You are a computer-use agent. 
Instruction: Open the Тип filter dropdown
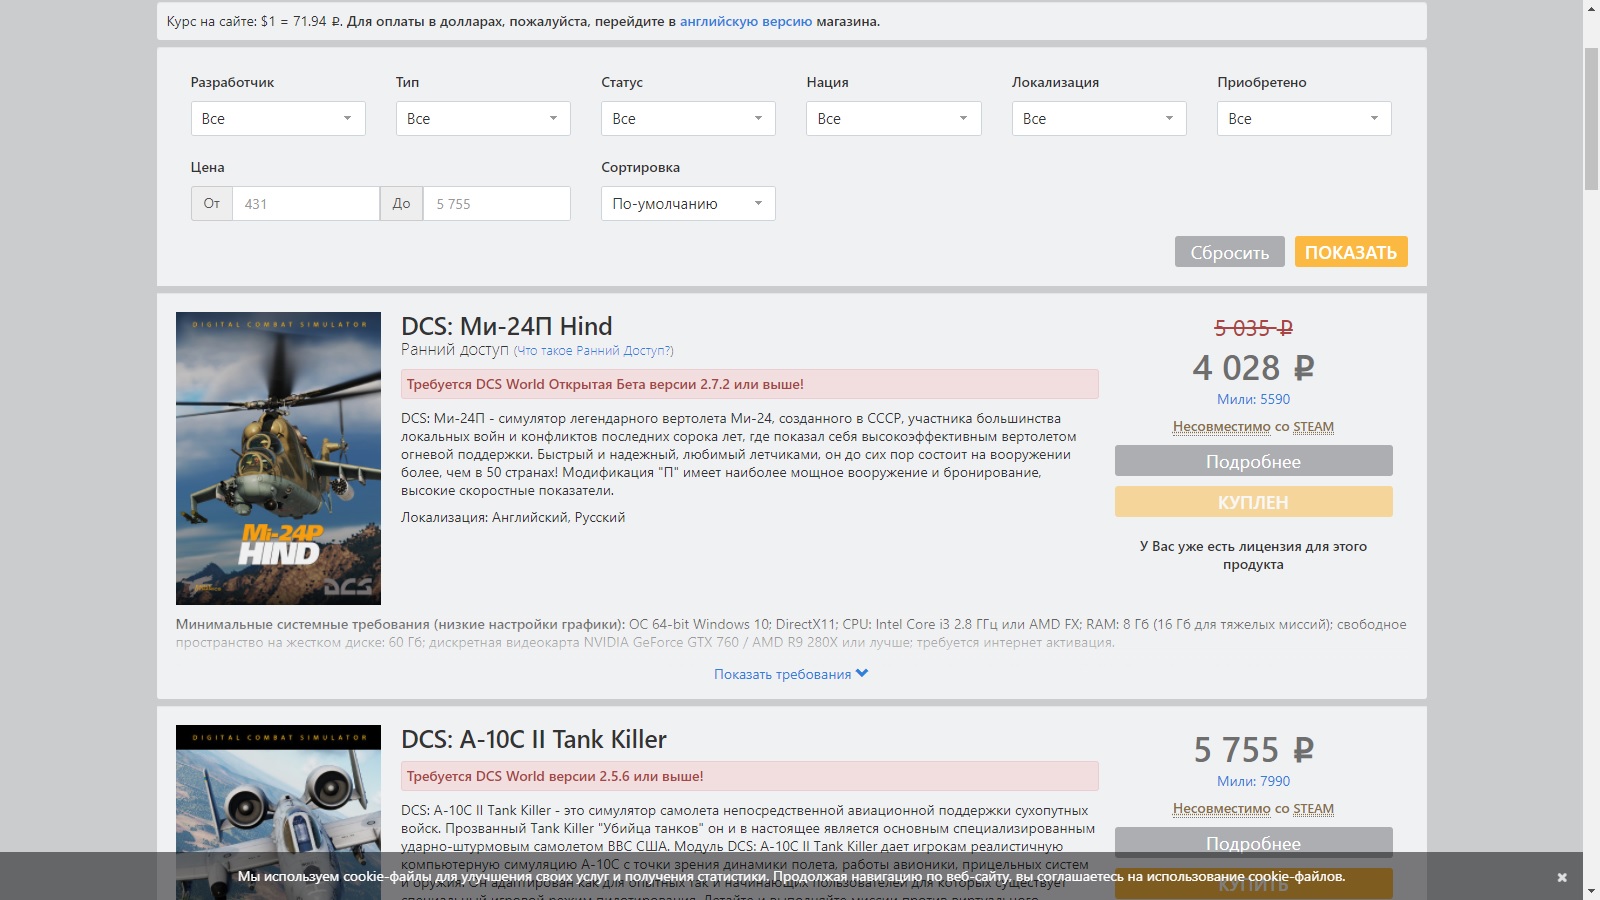(x=483, y=118)
